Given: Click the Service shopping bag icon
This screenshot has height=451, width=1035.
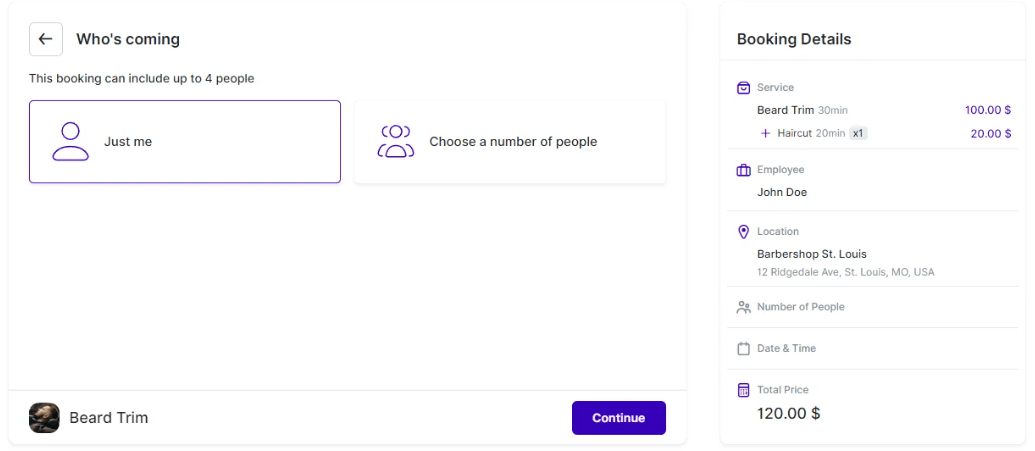Looking at the screenshot, I should (743, 88).
